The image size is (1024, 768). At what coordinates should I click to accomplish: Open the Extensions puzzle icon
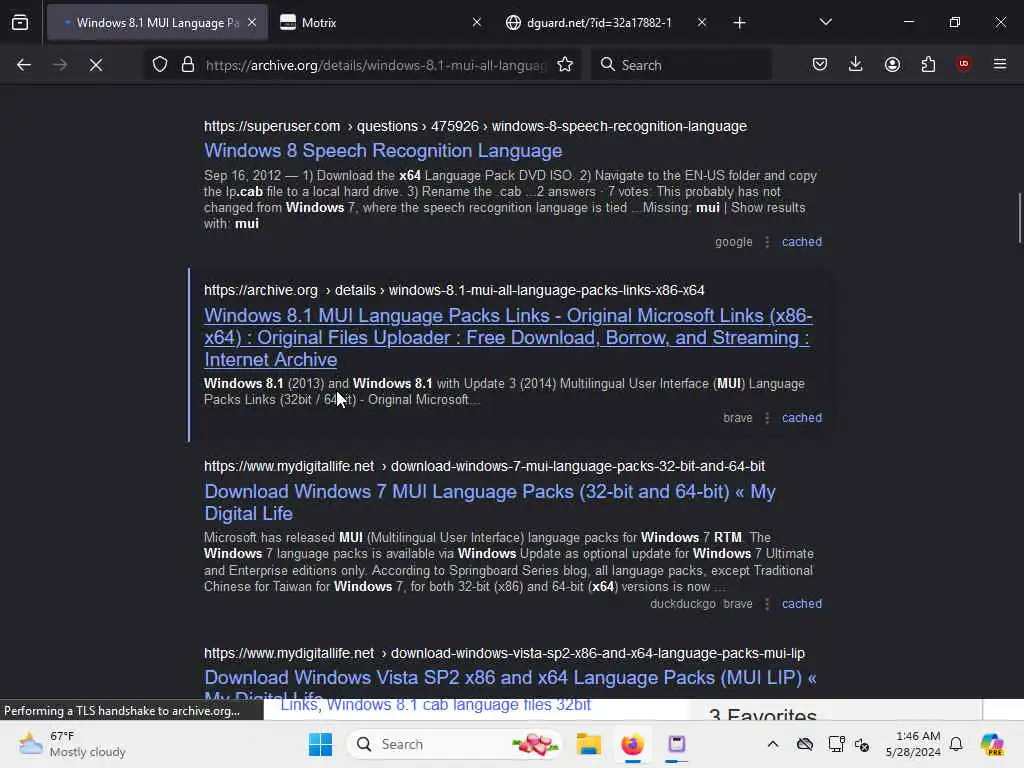click(928, 65)
